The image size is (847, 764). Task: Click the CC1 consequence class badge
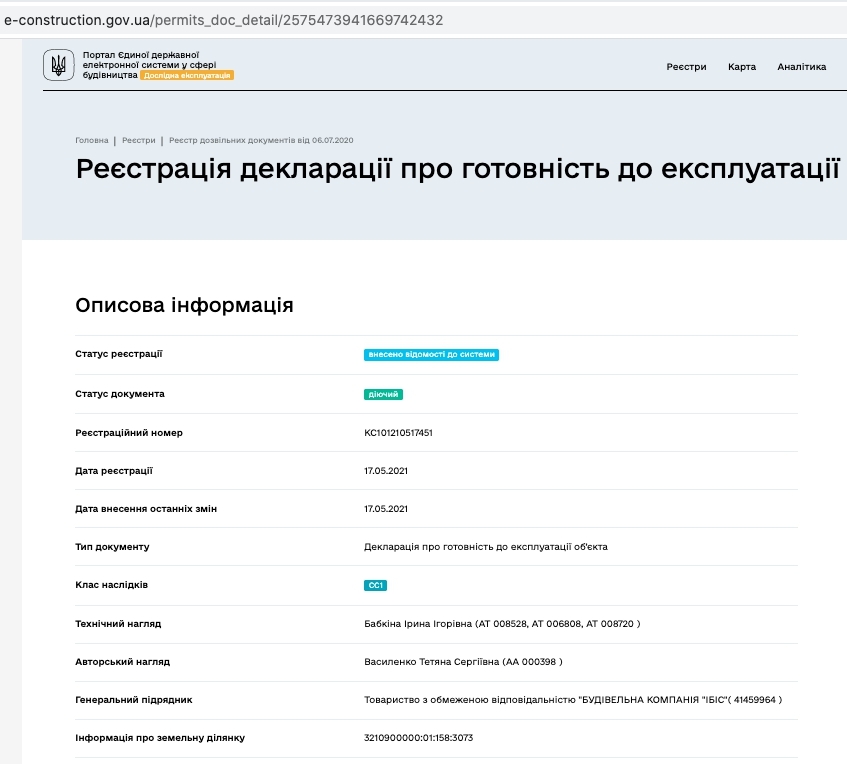pyautogui.click(x=375, y=585)
